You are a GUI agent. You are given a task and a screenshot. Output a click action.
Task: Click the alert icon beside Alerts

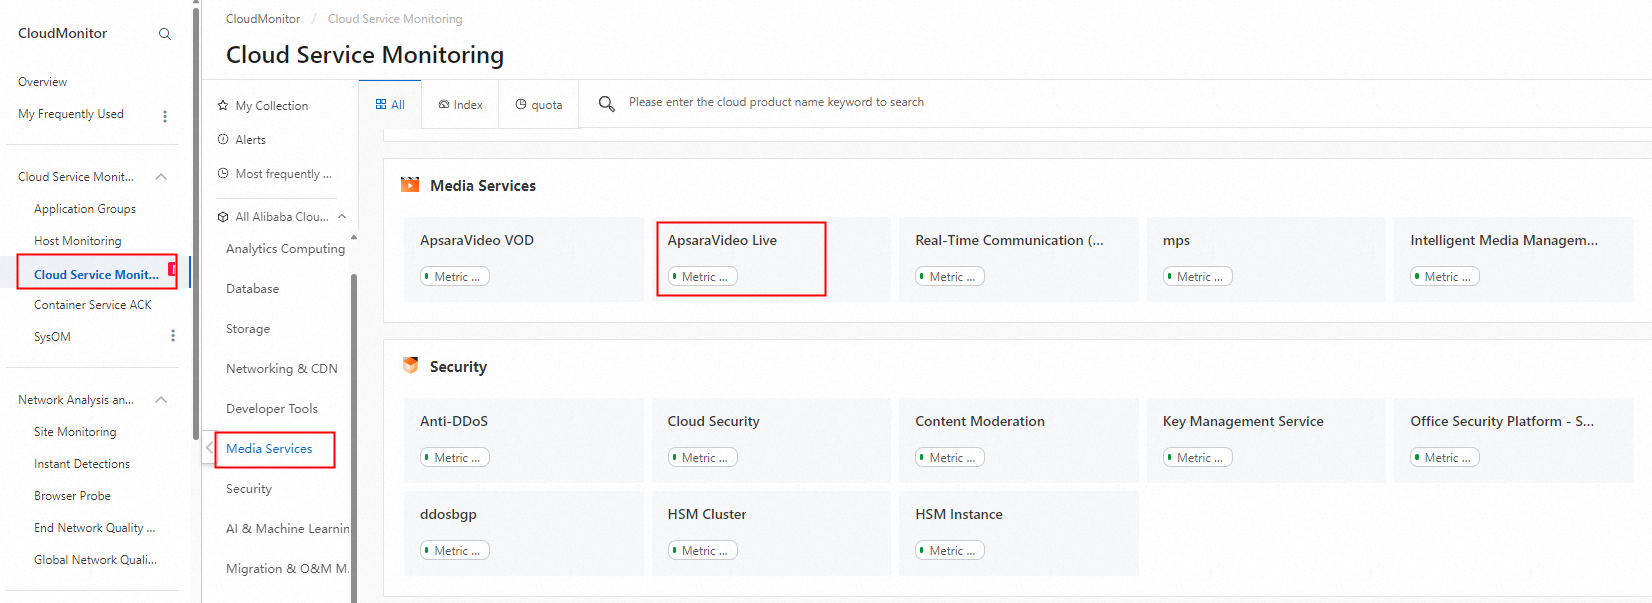[223, 139]
